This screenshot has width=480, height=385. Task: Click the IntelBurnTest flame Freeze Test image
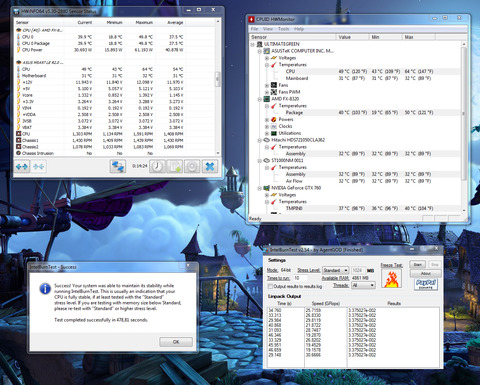click(392, 279)
